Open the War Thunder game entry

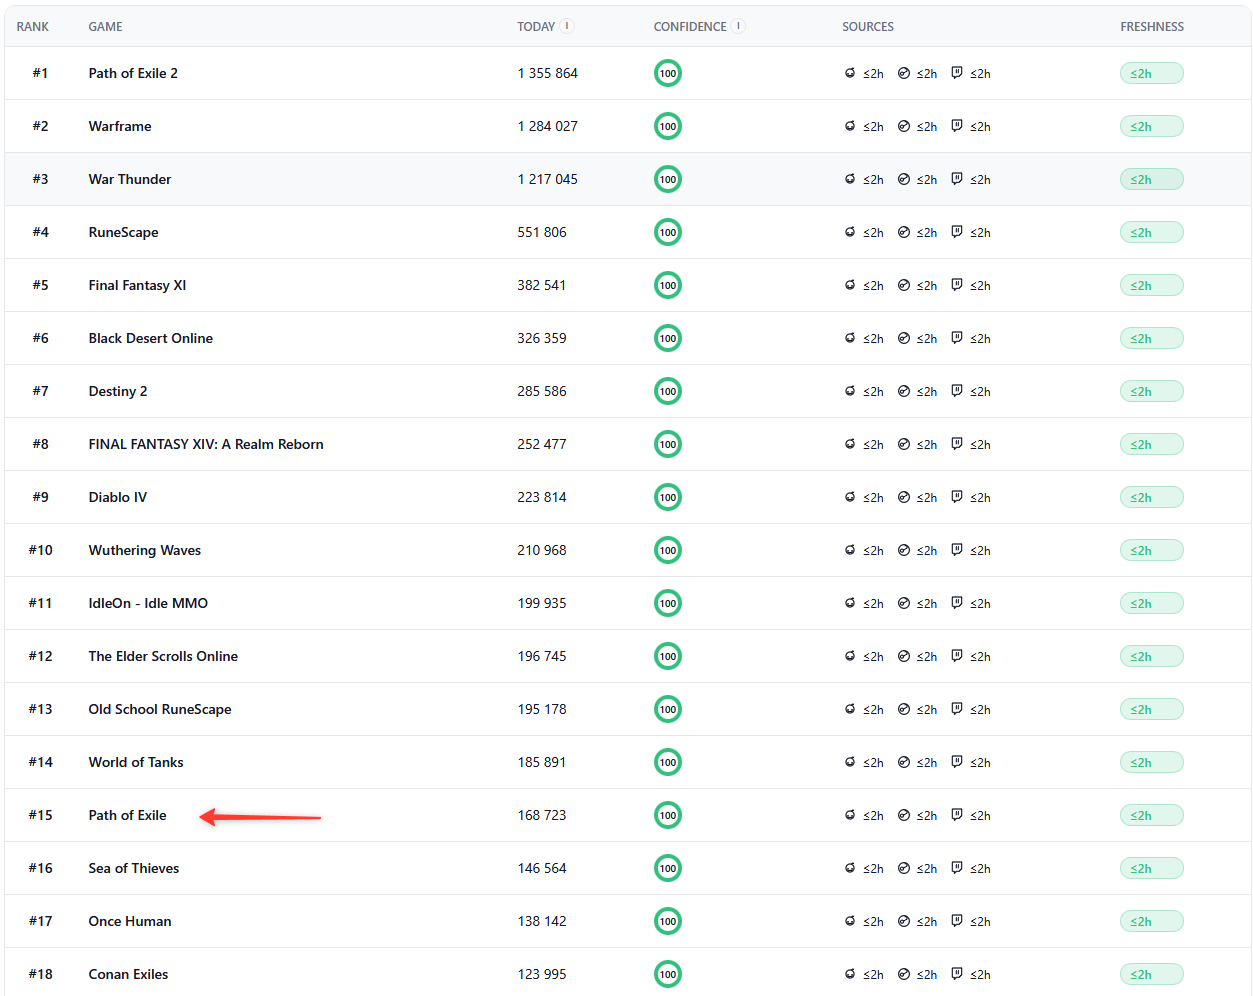[130, 179]
